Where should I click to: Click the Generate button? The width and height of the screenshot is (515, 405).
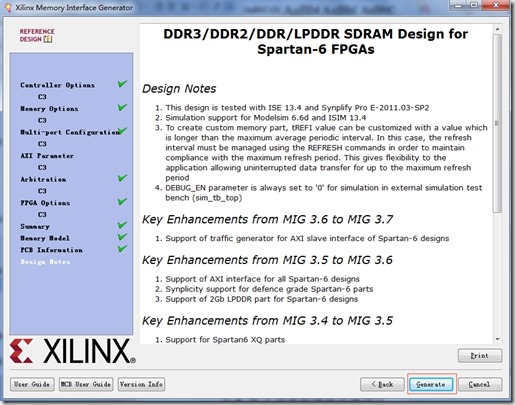pyautogui.click(x=431, y=384)
